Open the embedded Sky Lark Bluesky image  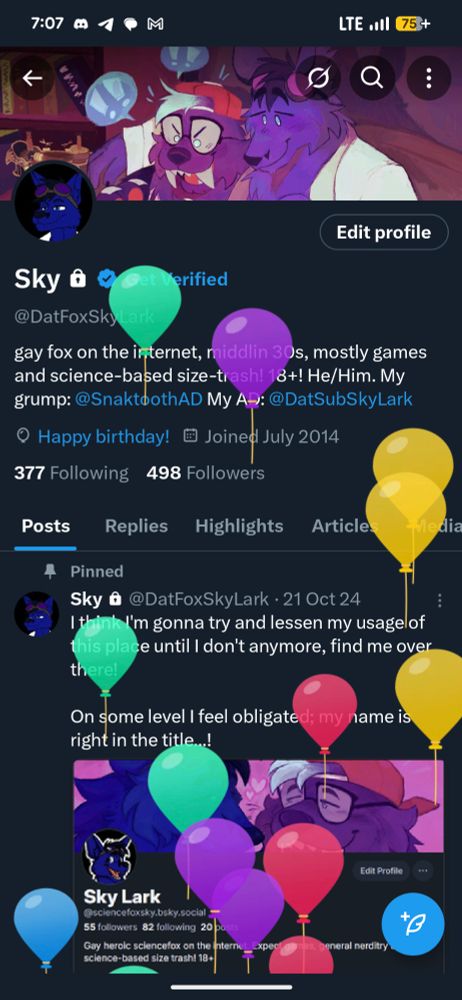258,866
